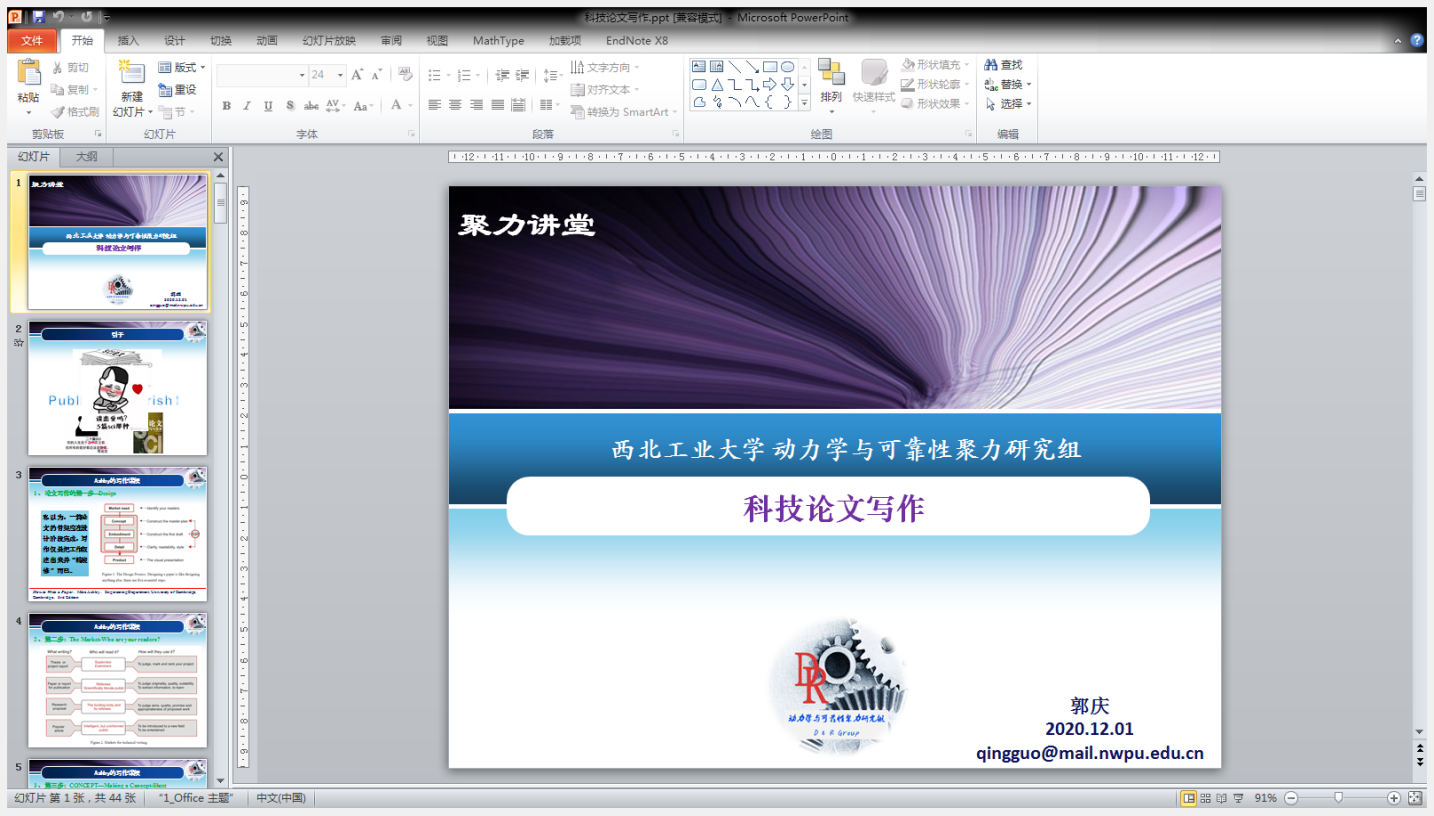Click the zoom slider in status bar
The width and height of the screenshot is (1434, 816).
click(x=1339, y=798)
